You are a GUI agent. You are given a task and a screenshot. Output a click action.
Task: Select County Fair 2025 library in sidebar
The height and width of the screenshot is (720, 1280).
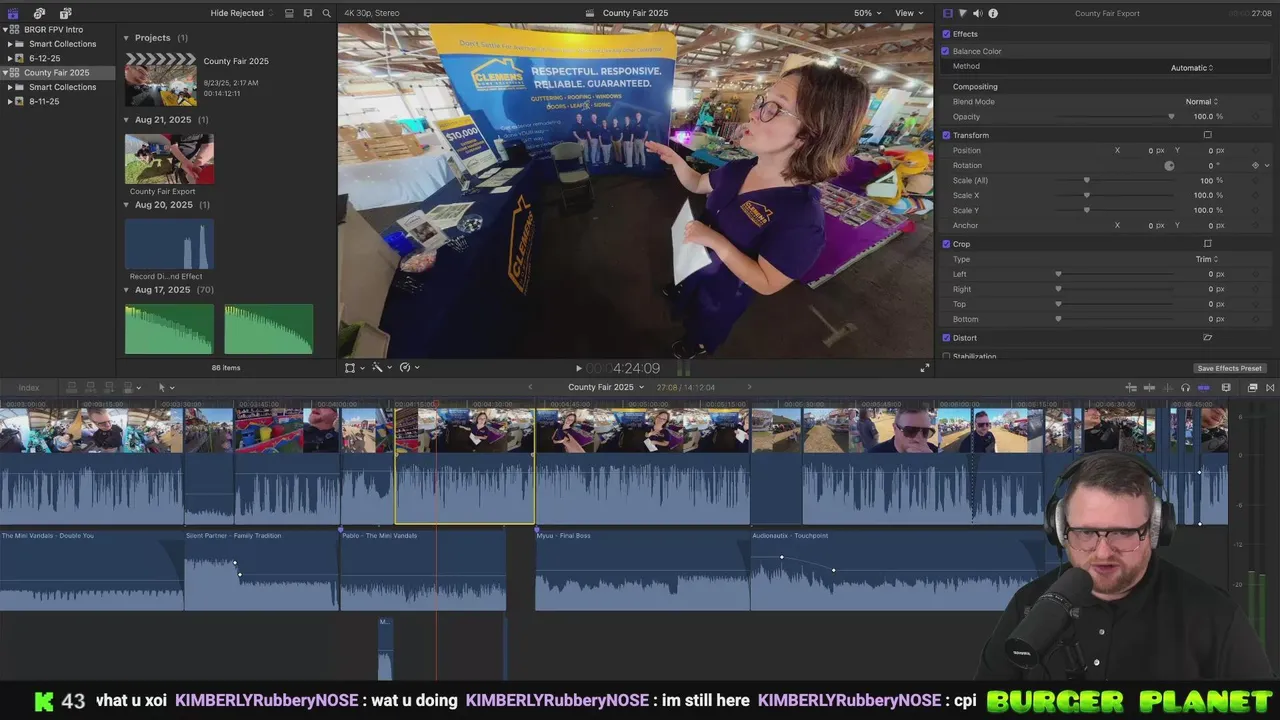[x=57, y=72]
